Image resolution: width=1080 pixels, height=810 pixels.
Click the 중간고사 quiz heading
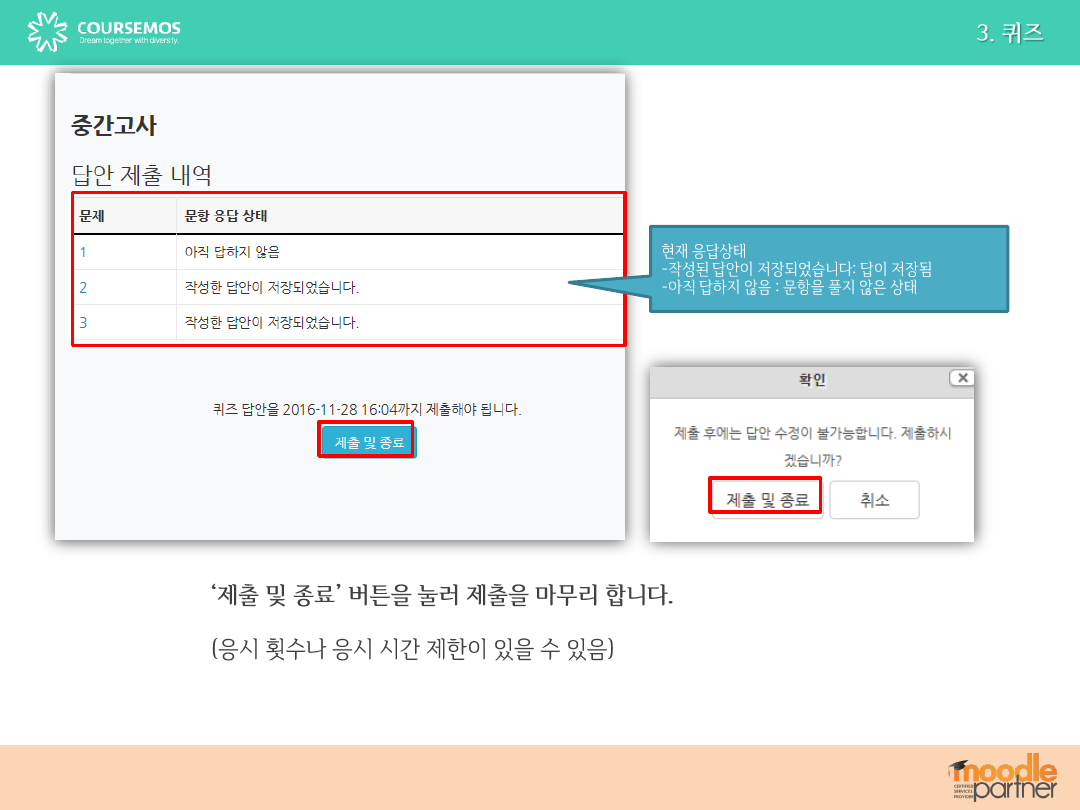(114, 125)
